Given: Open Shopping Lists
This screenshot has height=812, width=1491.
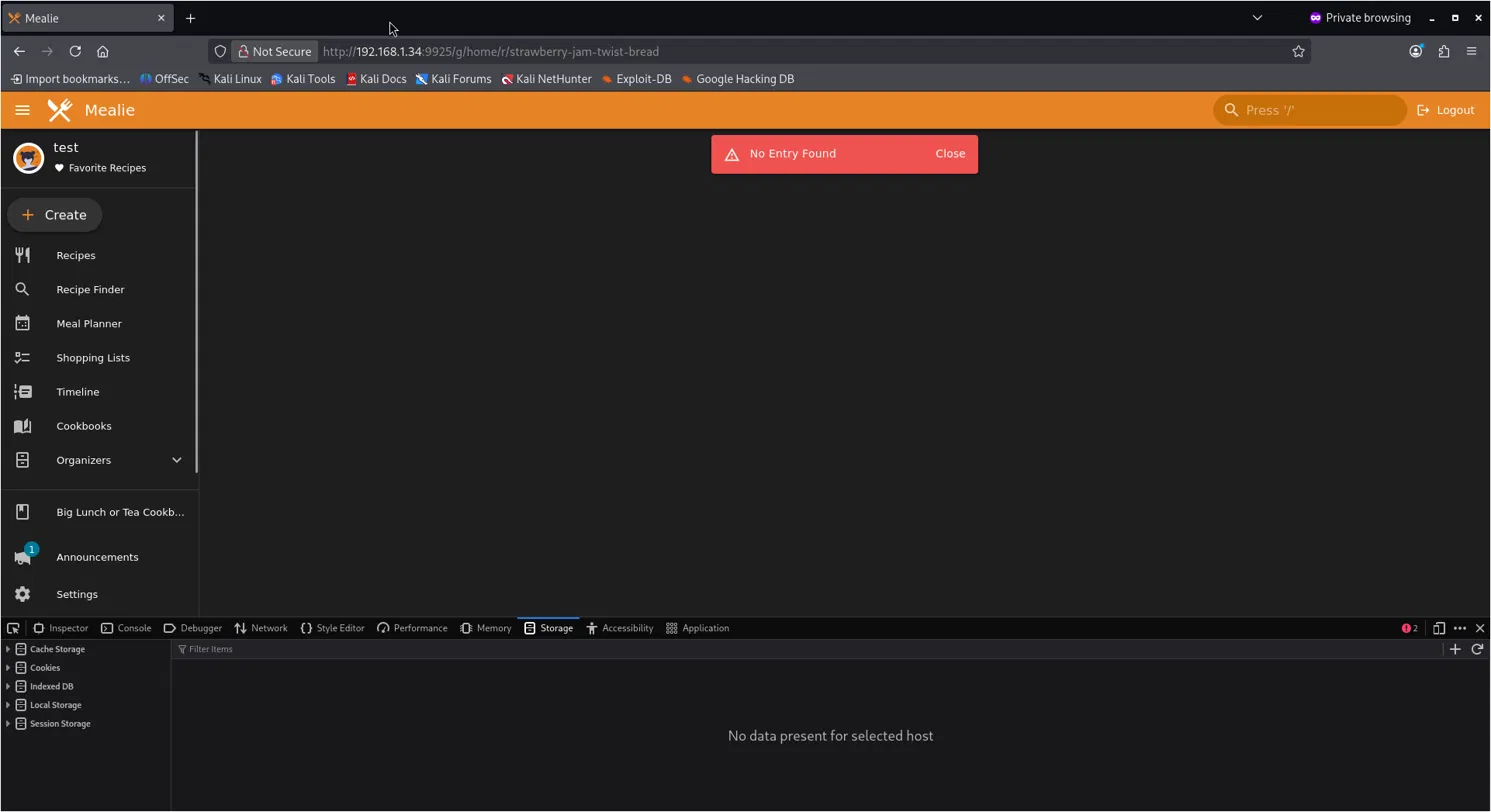Looking at the screenshot, I should click(99, 357).
